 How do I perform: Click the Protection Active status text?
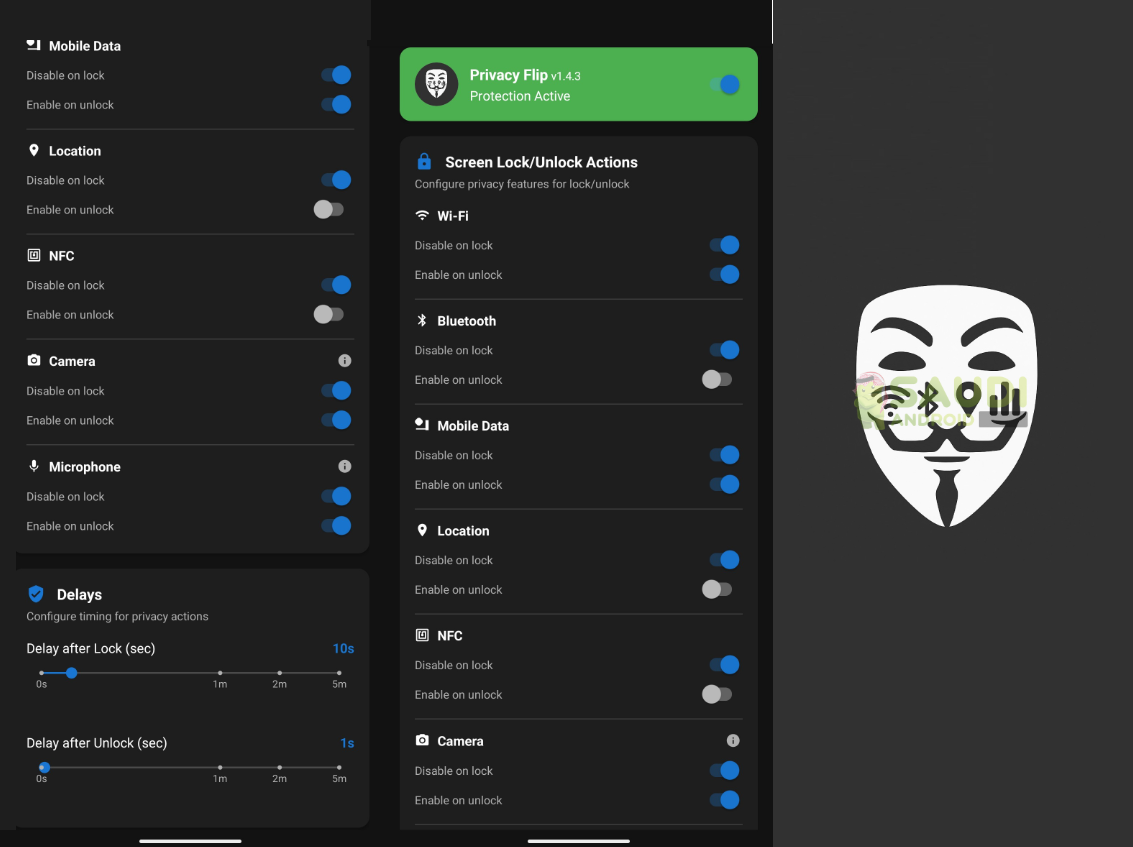[x=520, y=96]
